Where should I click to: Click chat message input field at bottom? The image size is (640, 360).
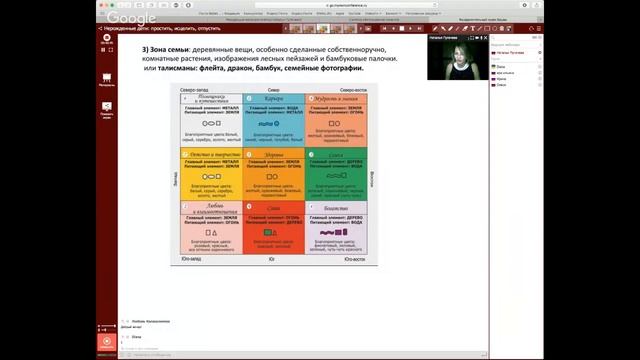[302, 355]
